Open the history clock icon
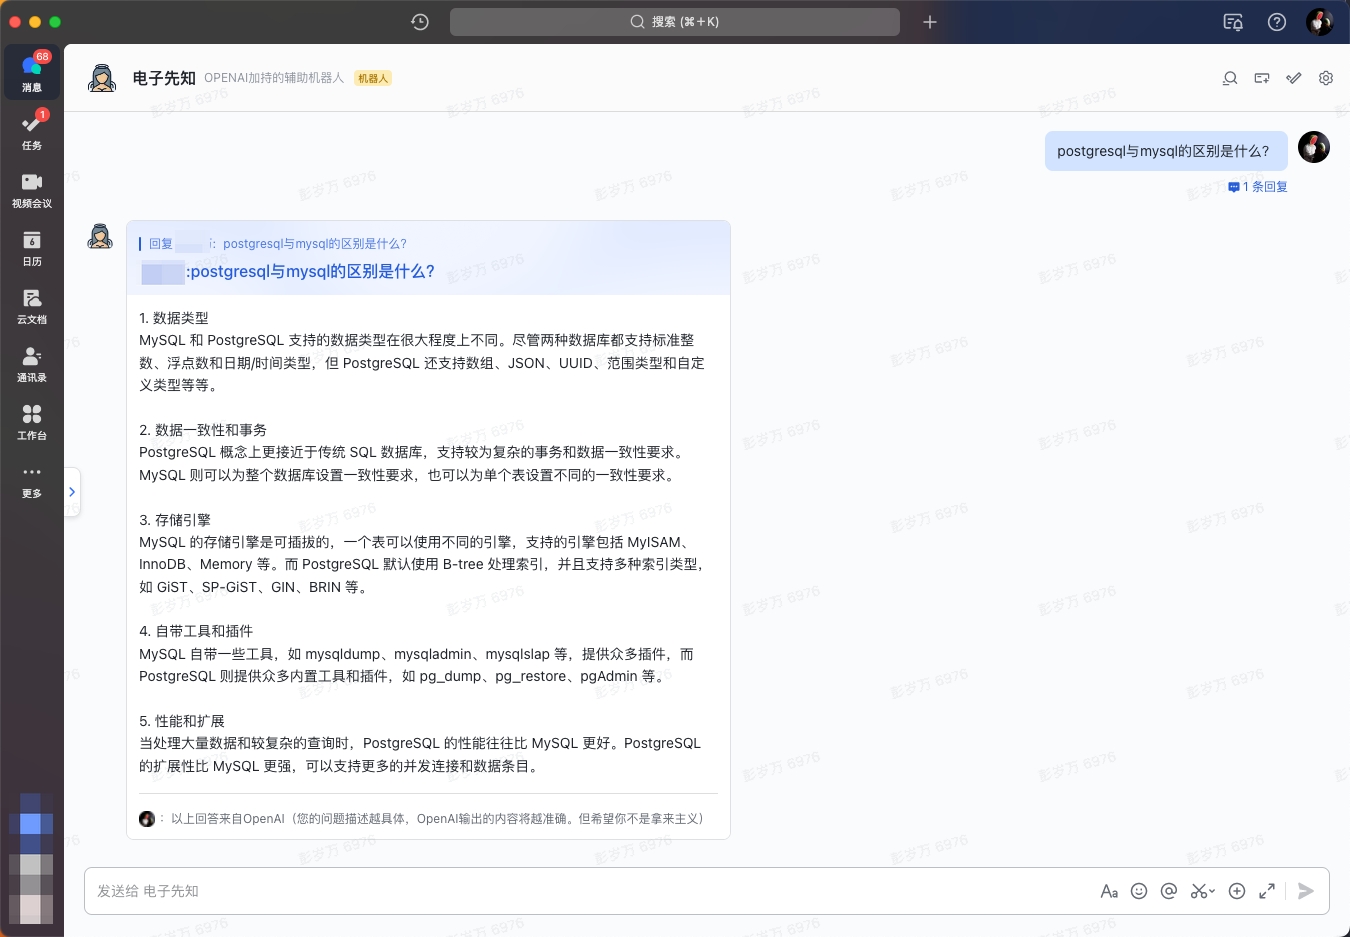The width and height of the screenshot is (1350, 937). (x=420, y=22)
